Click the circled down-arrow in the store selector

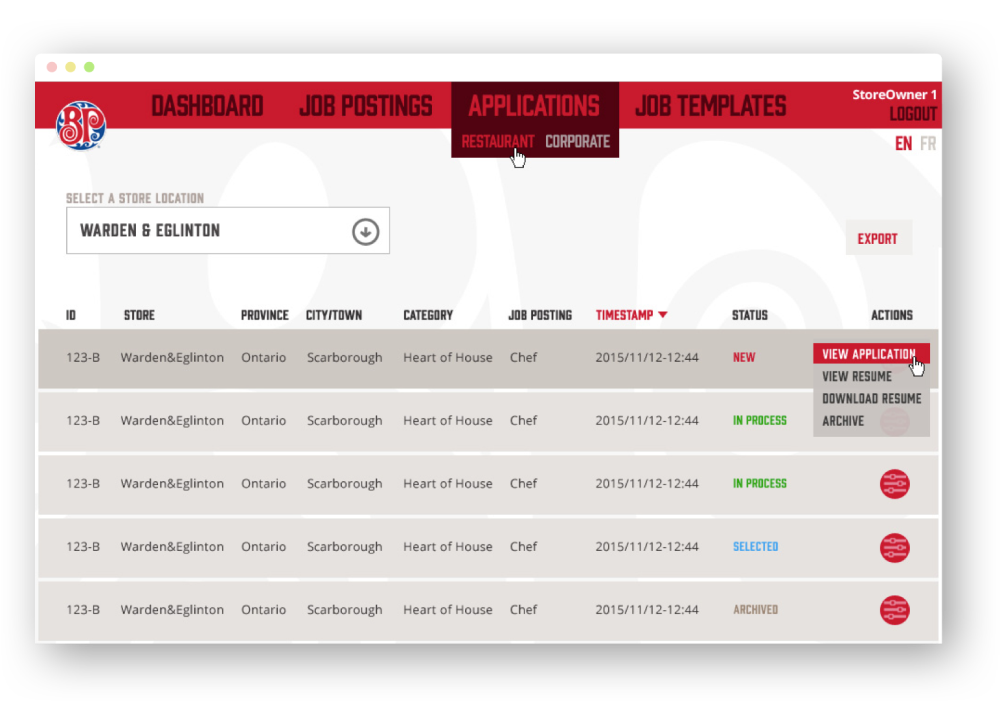[x=366, y=232]
